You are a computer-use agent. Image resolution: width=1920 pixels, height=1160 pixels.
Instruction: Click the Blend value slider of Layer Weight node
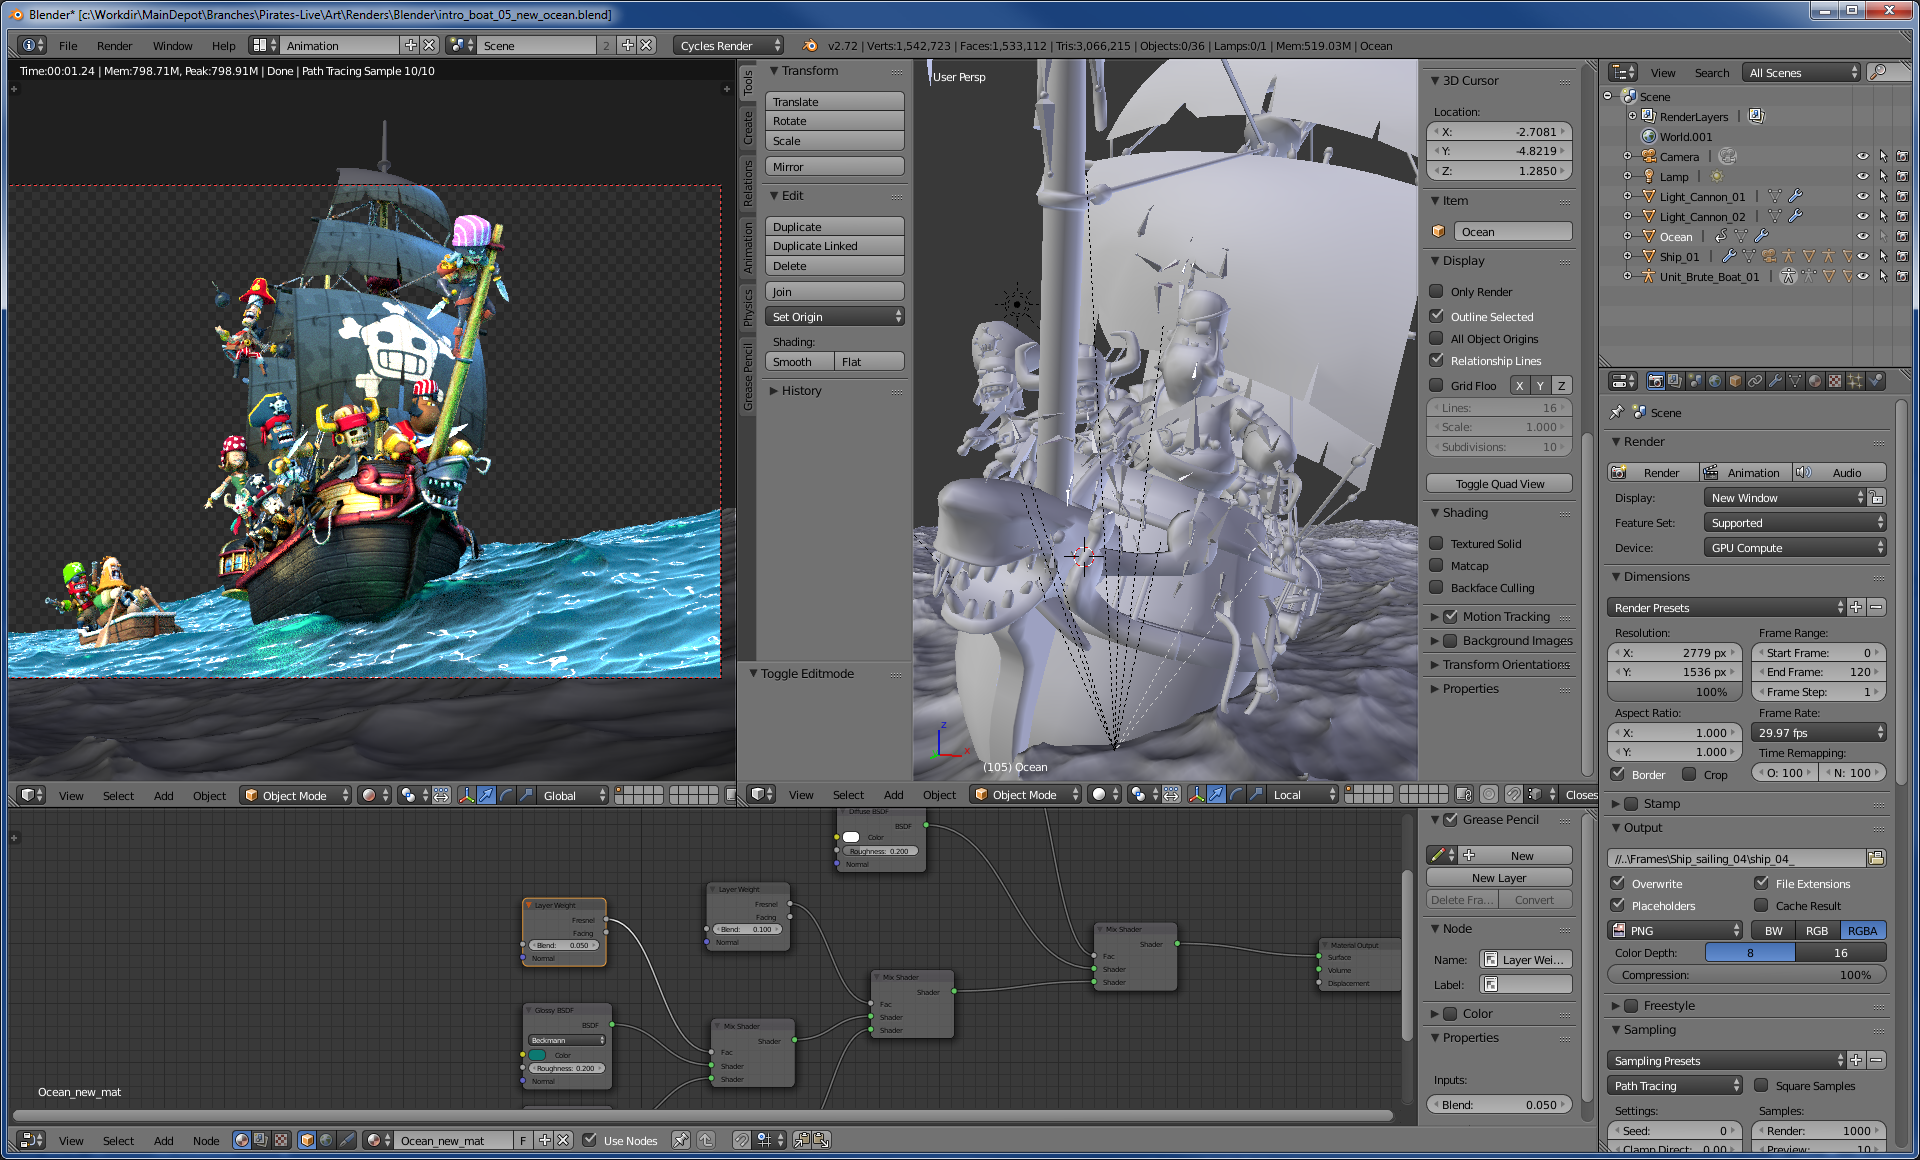[x=564, y=945]
